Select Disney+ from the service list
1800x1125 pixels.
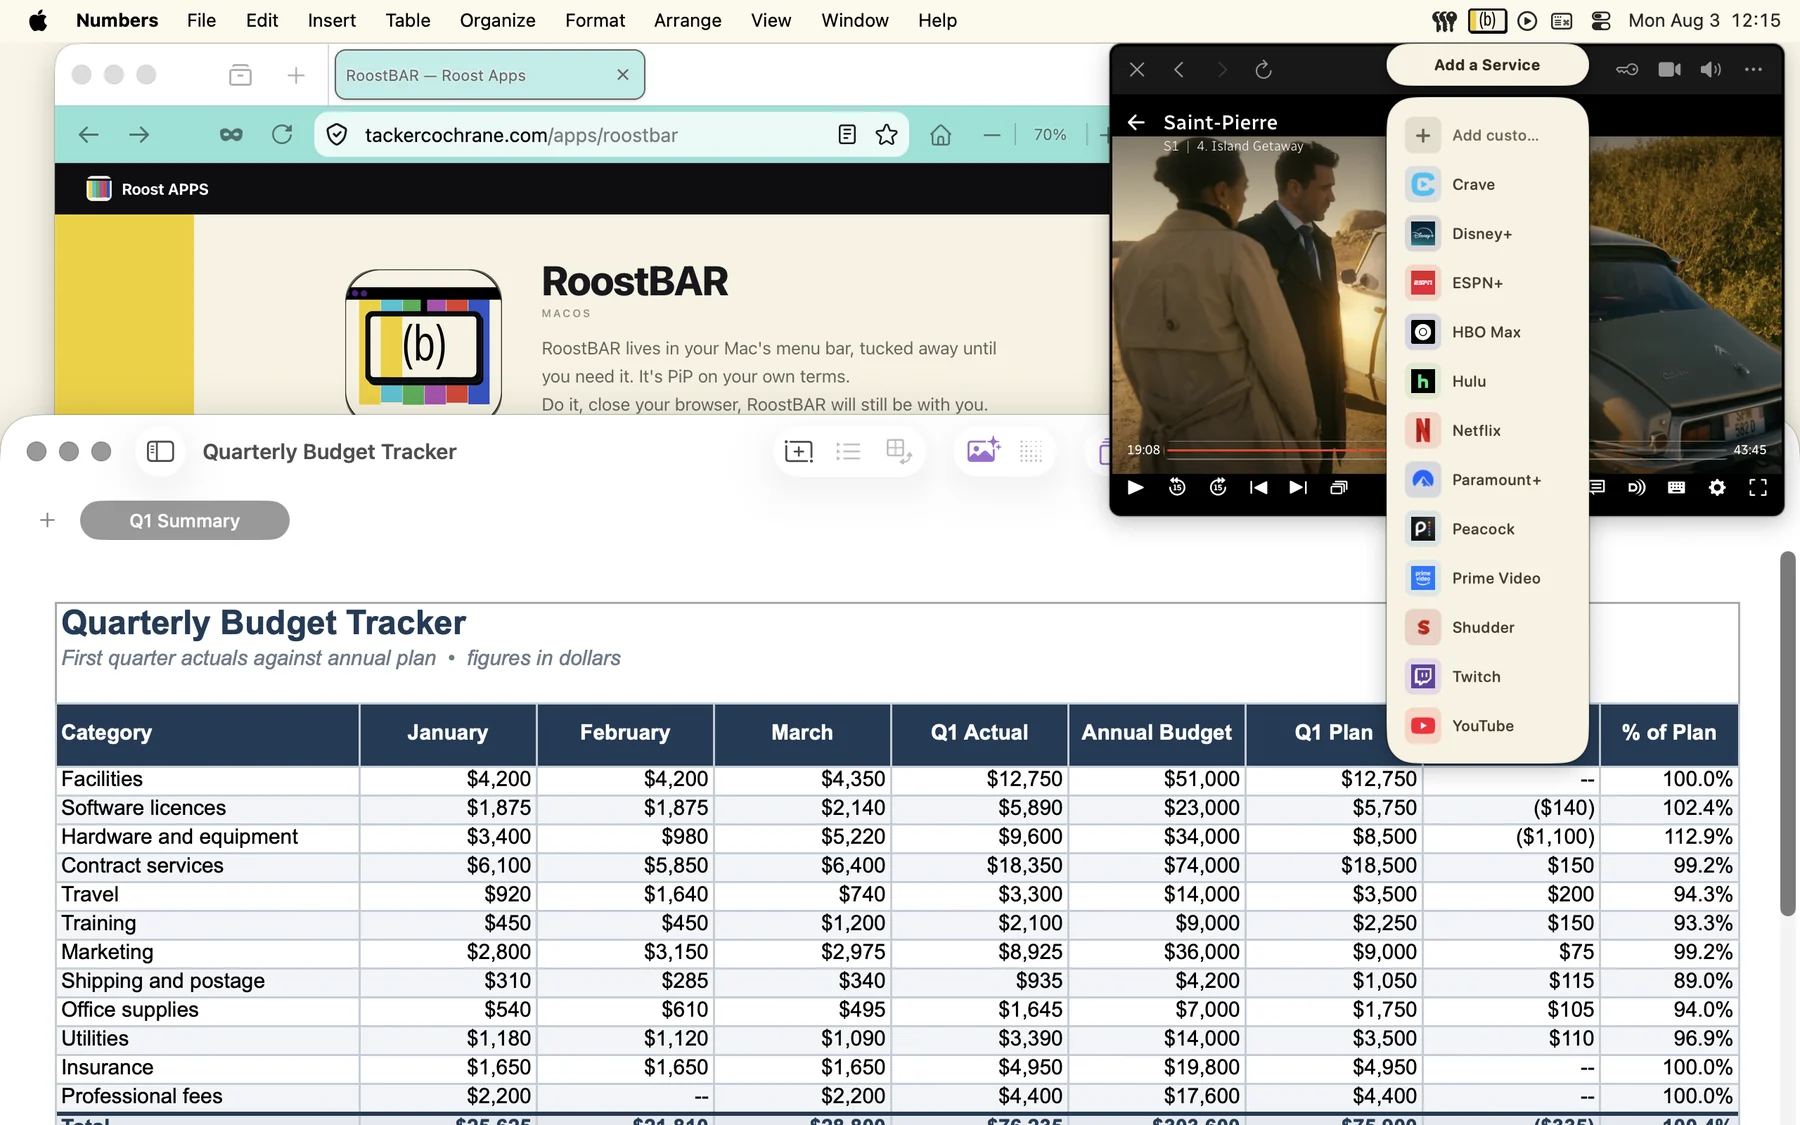pos(1487,233)
